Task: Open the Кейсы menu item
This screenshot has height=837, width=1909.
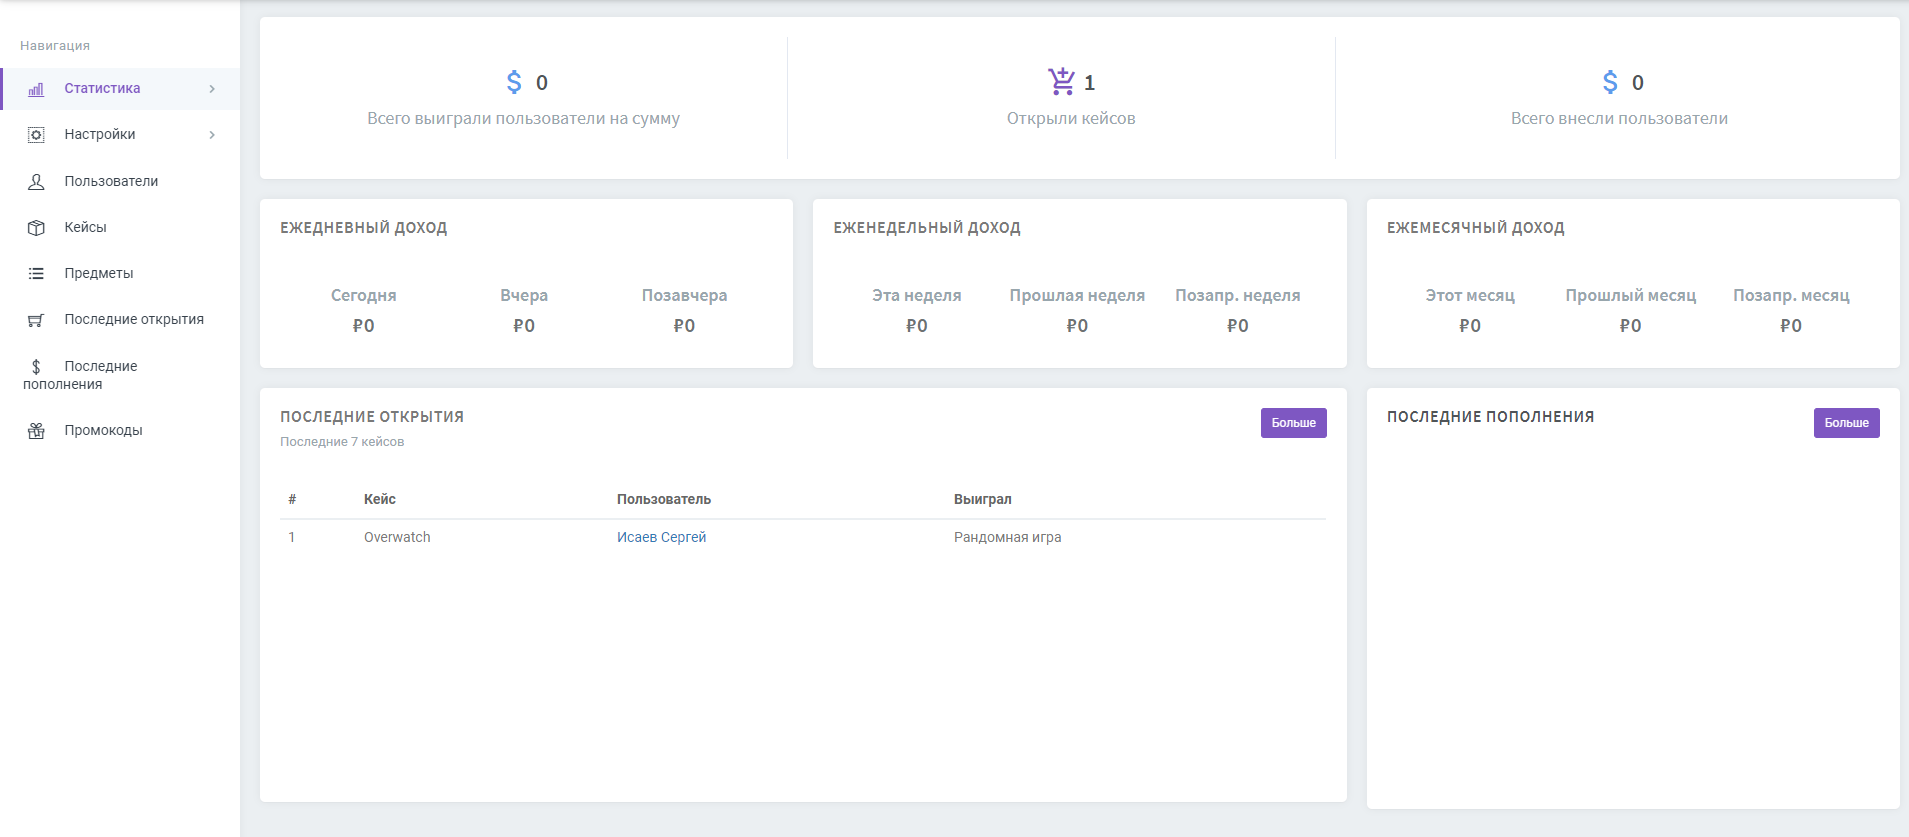Action: tap(85, 227)
